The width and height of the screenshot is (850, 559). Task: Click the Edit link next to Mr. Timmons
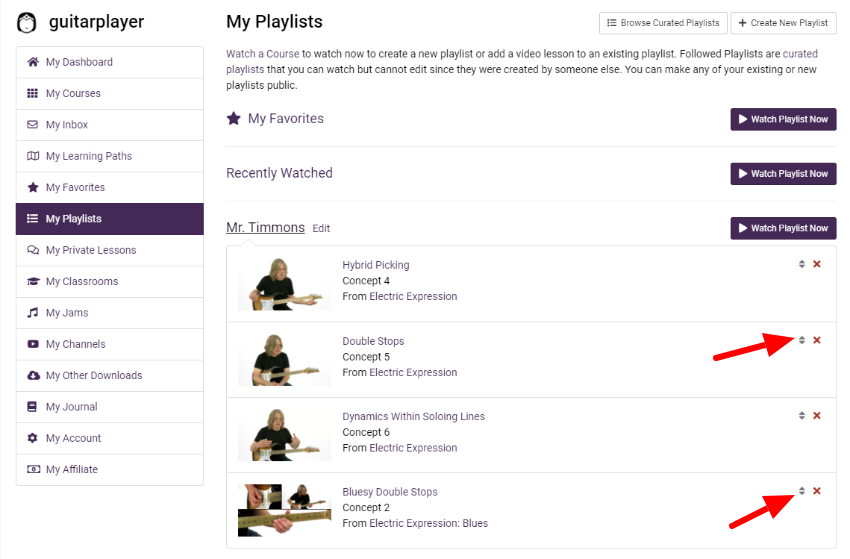tap(321, 228)
